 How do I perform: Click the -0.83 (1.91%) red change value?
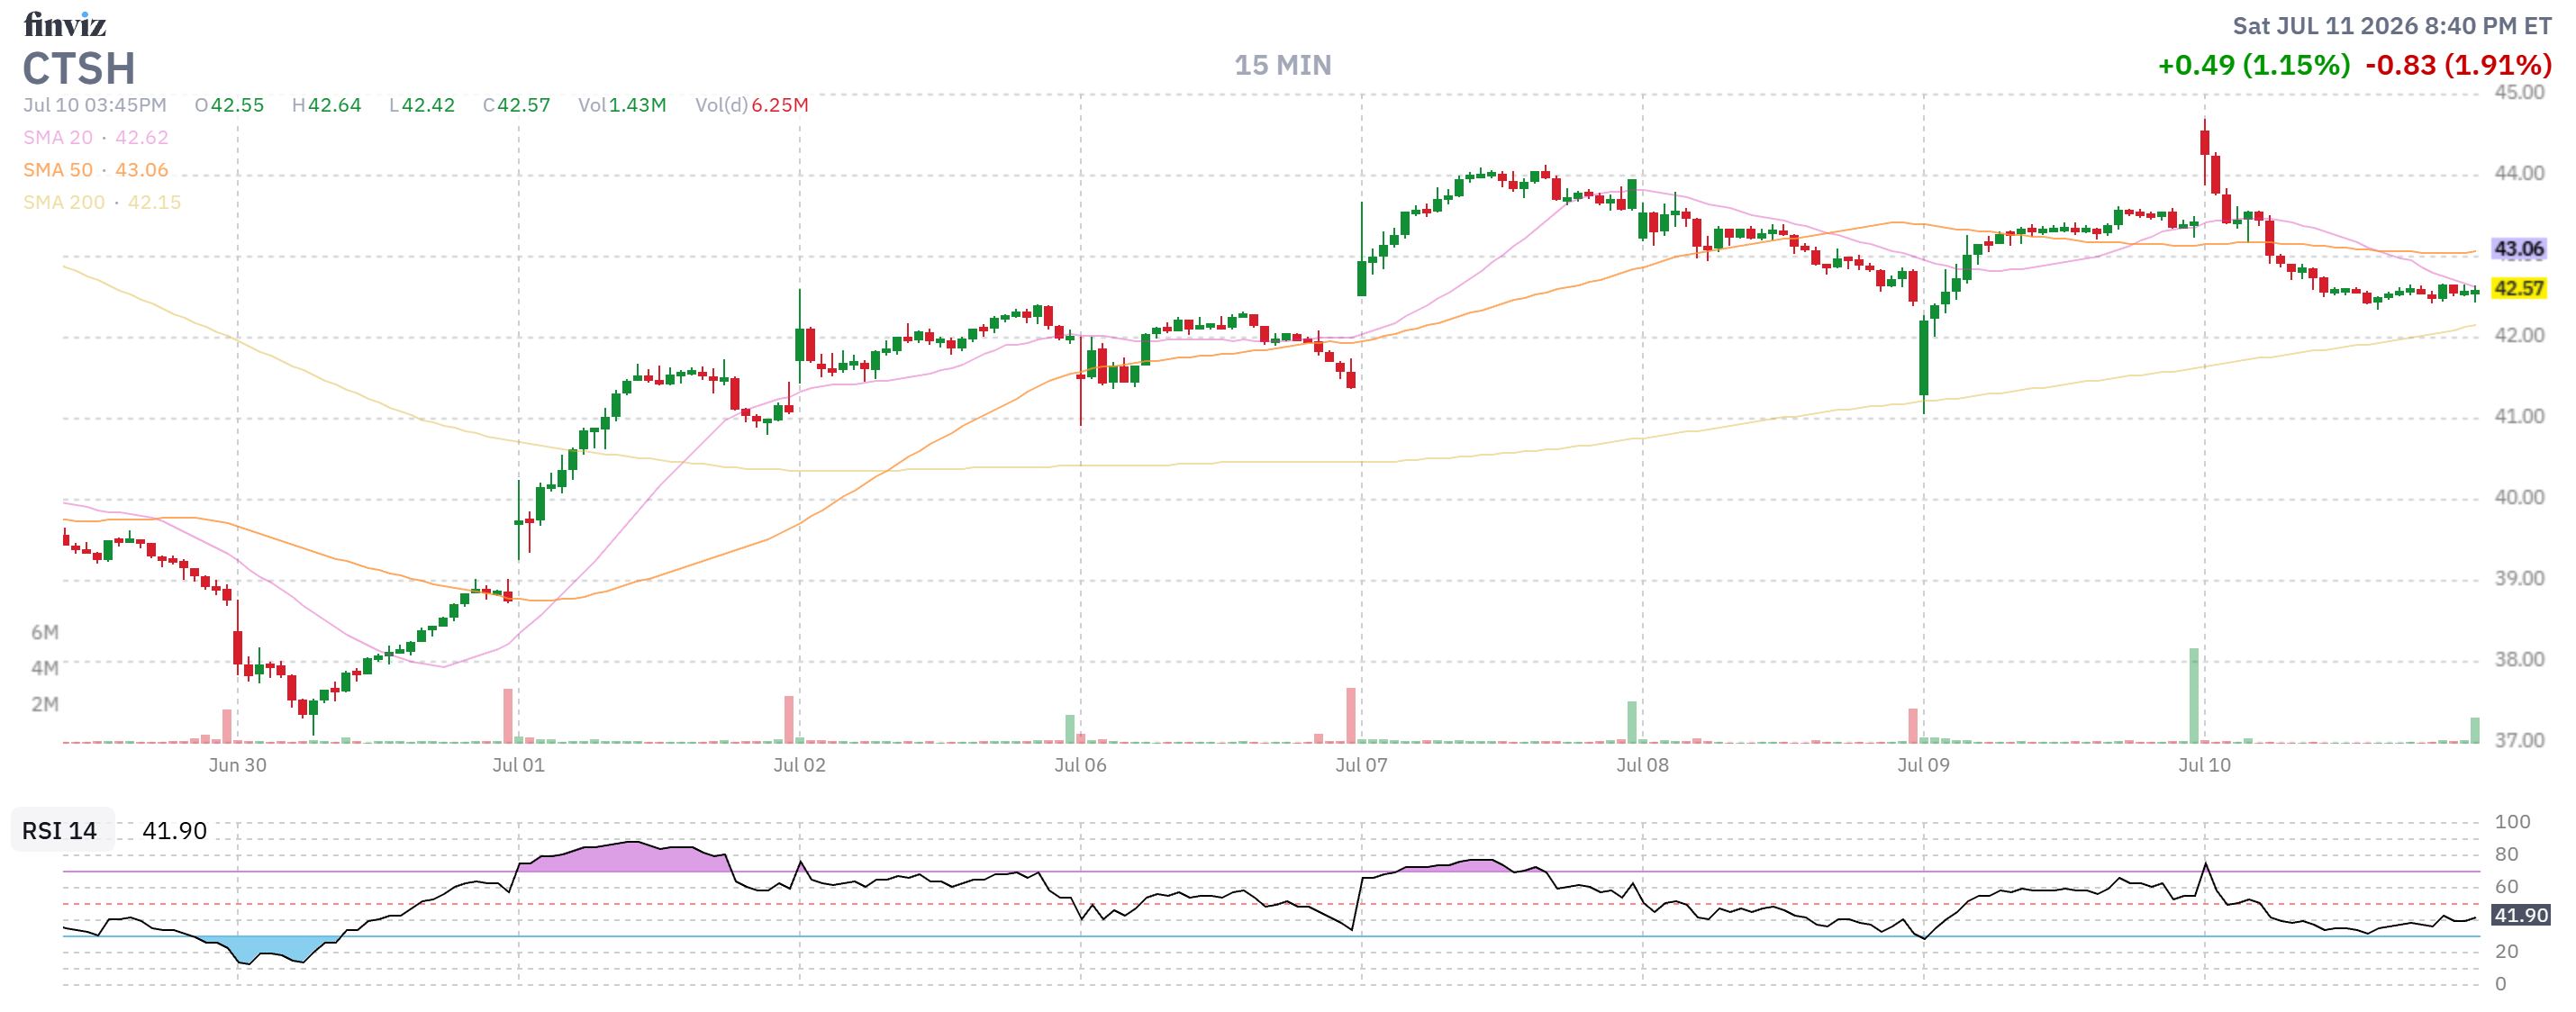click(x=2459, y=66)
